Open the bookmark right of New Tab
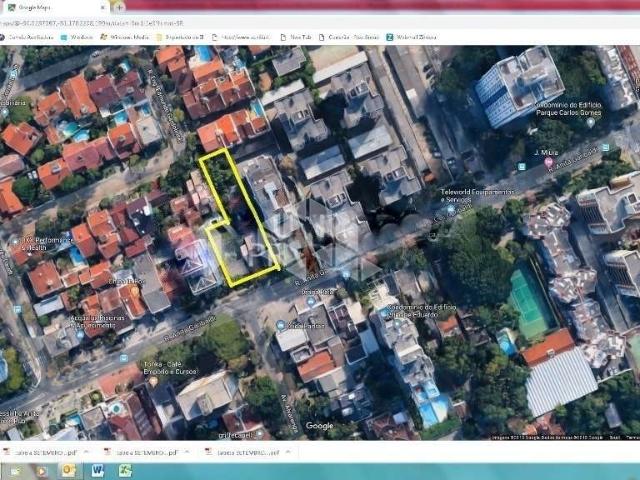 pos(349,37)
